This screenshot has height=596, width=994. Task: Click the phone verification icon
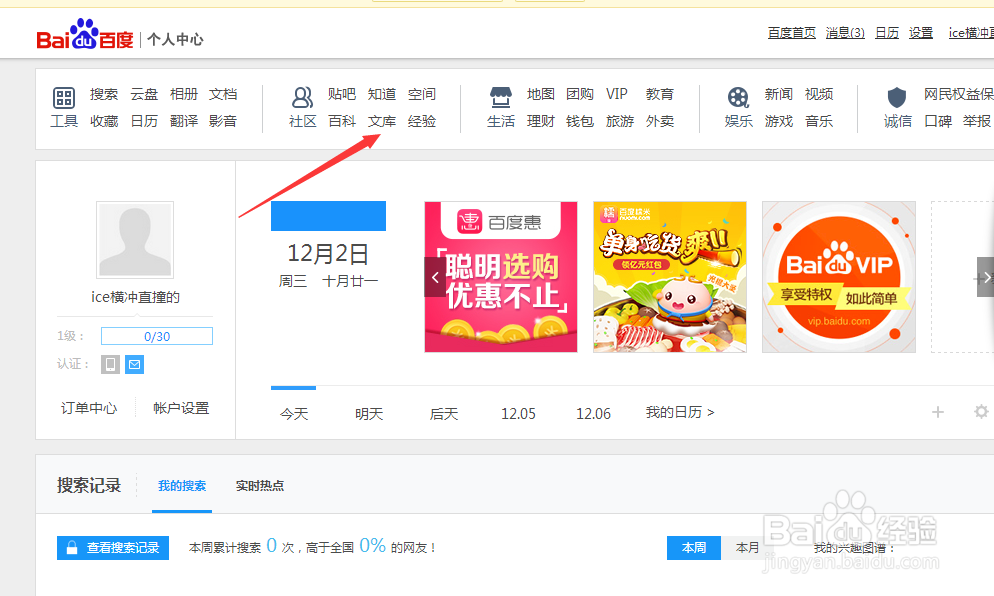(110, 364)
